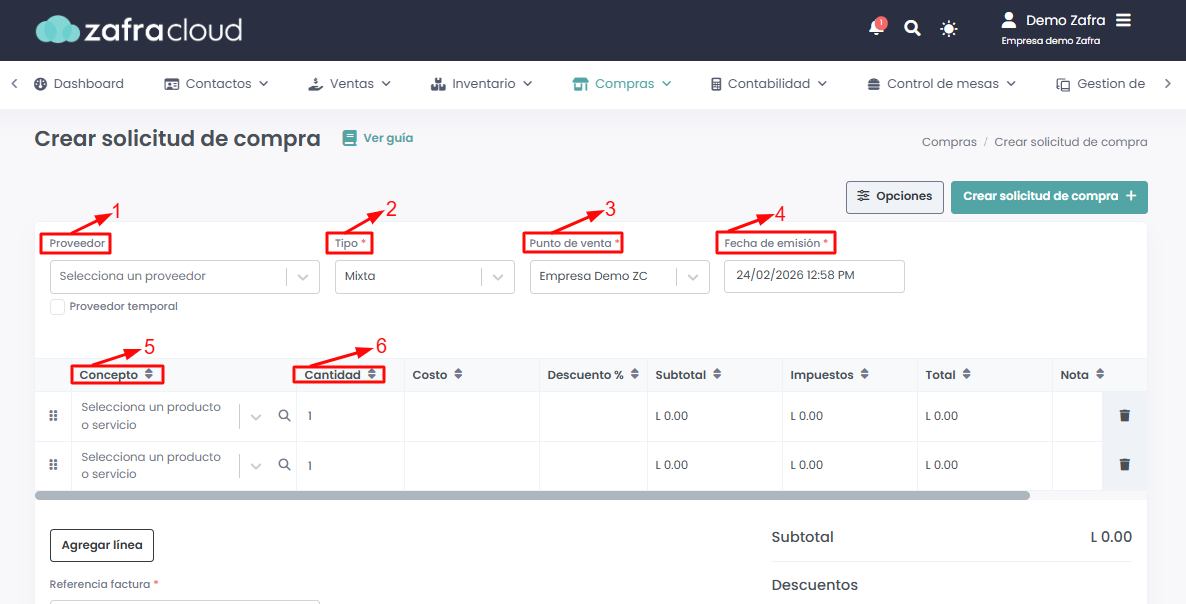Image resolution: width=1186 pixels, height=604 pixels.
Task: Click the second row Descuento % cell
Action: pyautogui.click(x=594, y=465)
